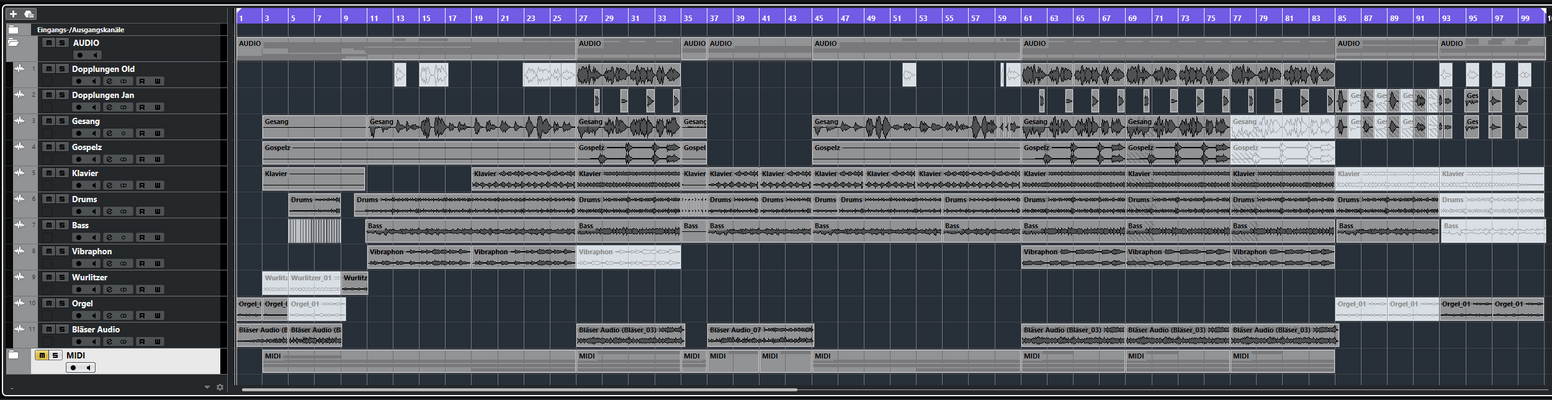The image size is (1552, 400).
Task: Enable monitor on Bläser Audio track
Action: pyautogui.click(x=94, y=341)
